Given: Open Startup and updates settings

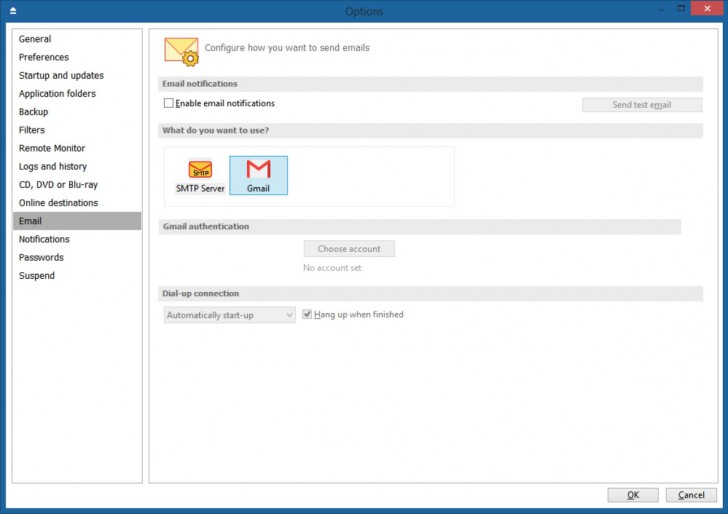Looking at the screenshot, I should pos(77,75).
